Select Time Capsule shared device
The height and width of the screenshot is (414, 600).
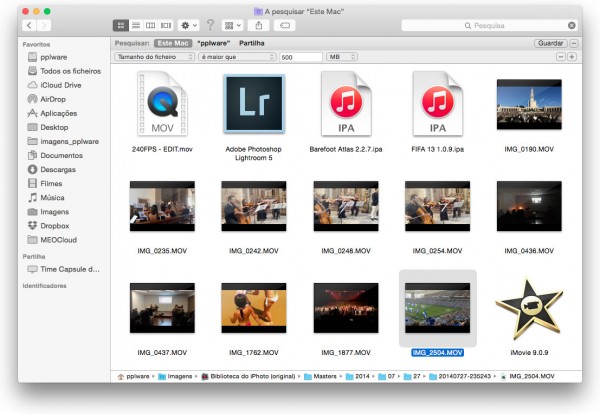click(64, 269)
